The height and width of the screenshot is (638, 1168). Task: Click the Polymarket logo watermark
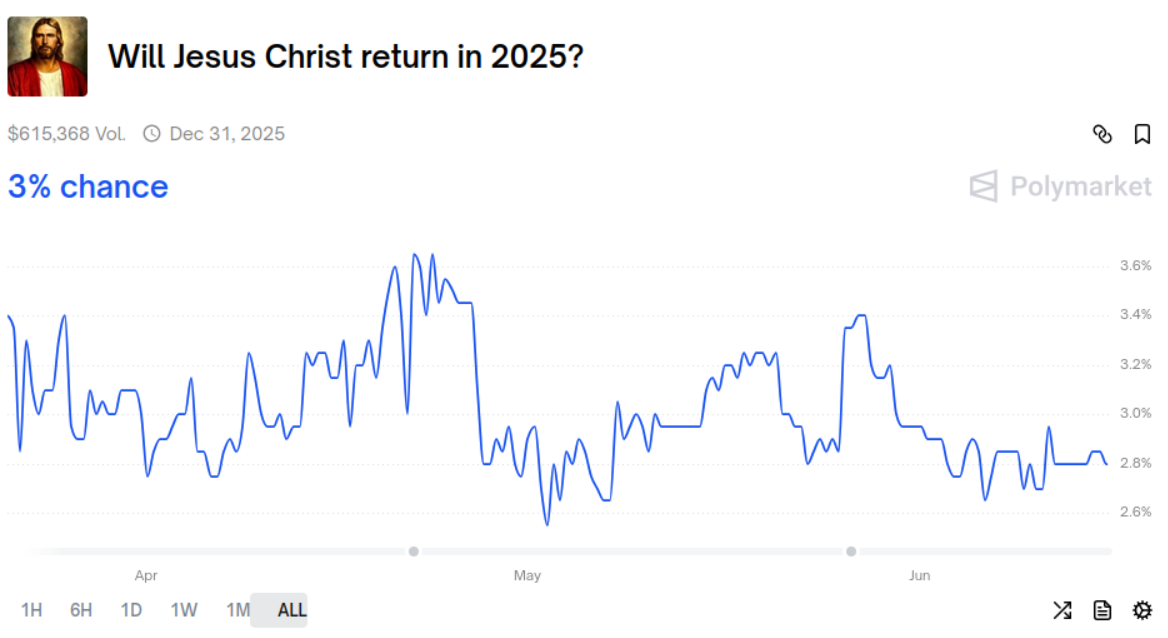point(1061,187)
